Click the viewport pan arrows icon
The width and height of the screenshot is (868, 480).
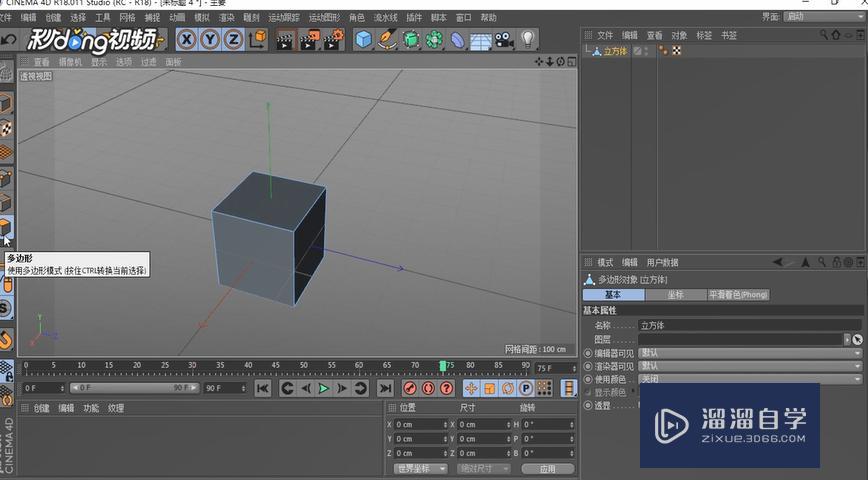coord(539,61)
